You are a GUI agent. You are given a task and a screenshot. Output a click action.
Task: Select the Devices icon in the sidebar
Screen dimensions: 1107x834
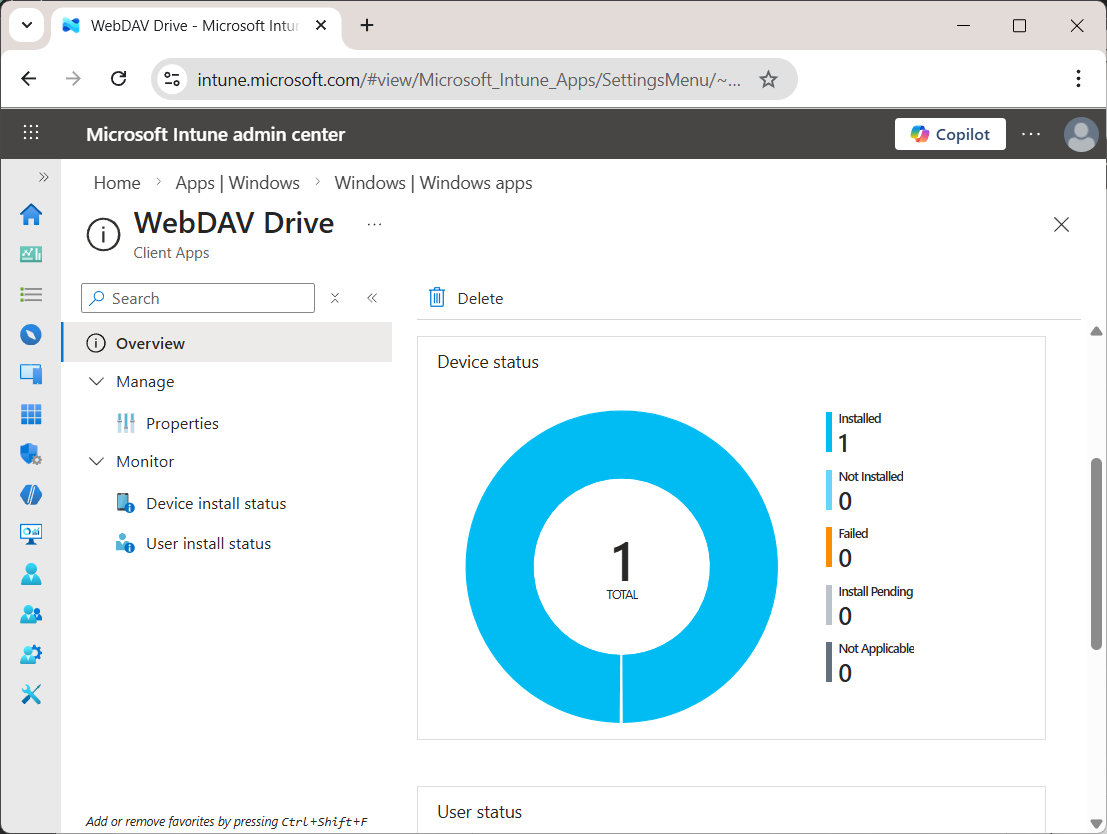[x=31, y=374]
